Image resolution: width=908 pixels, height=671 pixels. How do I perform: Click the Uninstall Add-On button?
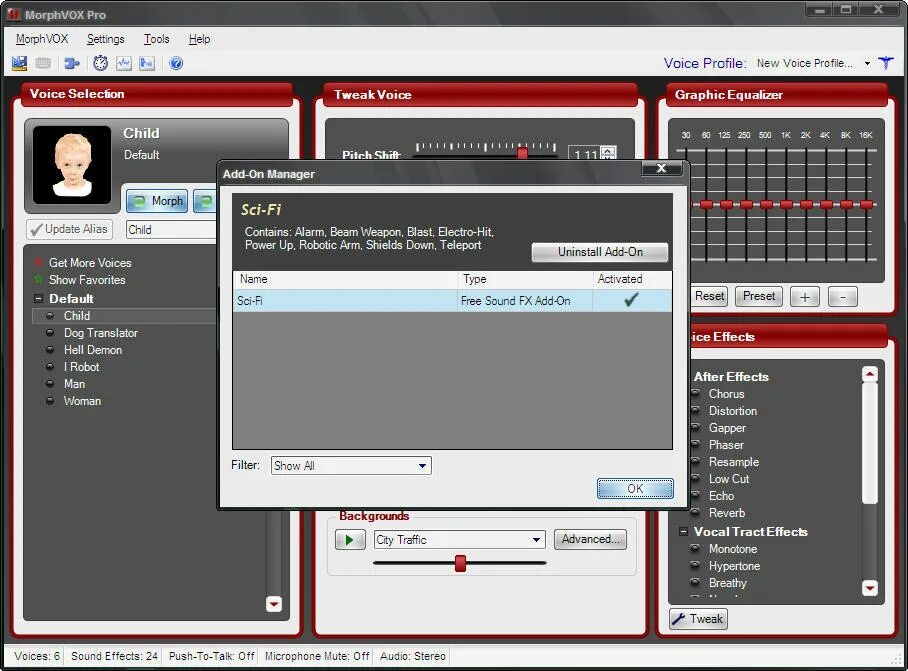[x=600, y=252]
